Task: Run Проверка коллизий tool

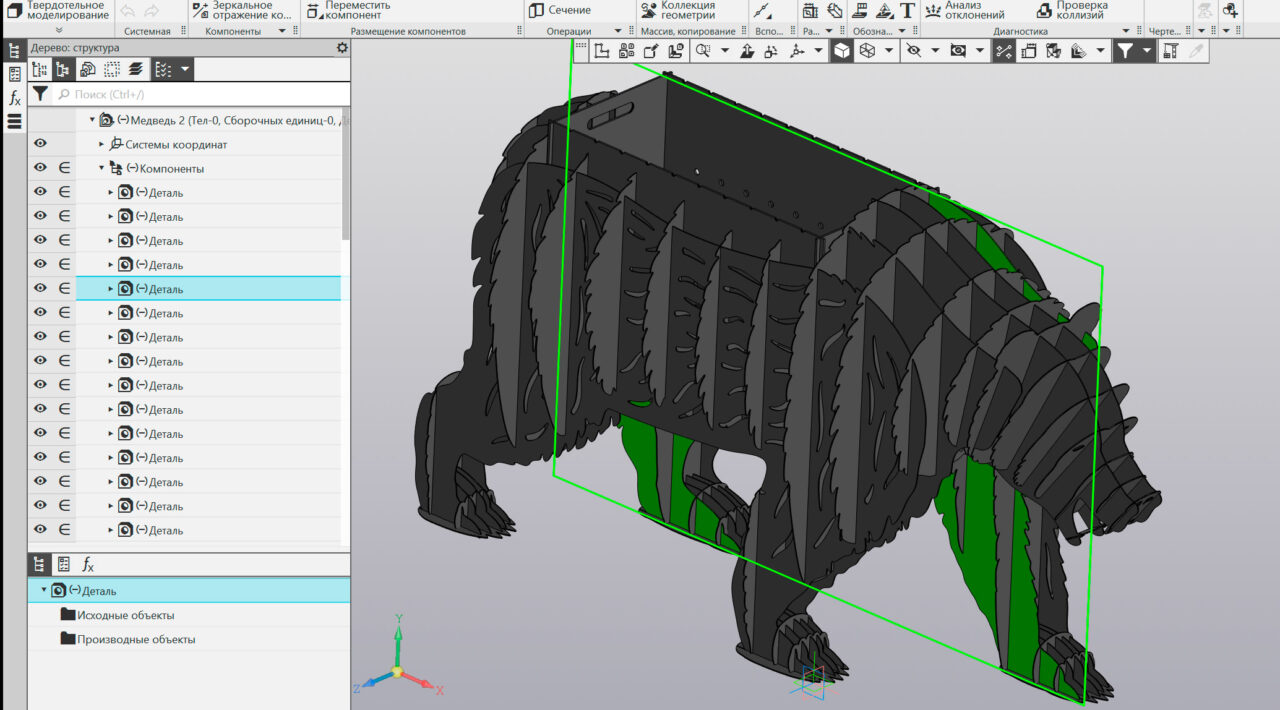Action: click(x=1070, y=10)
